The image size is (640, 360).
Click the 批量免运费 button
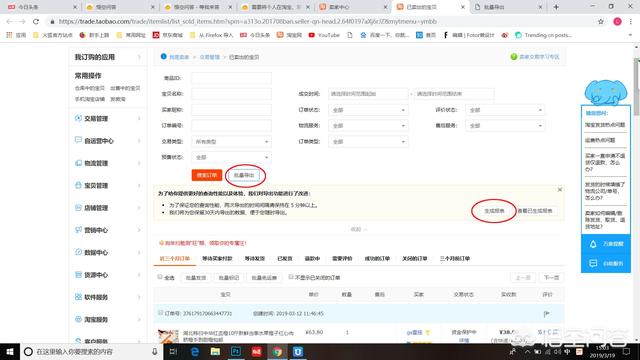[x=264, y=278]
